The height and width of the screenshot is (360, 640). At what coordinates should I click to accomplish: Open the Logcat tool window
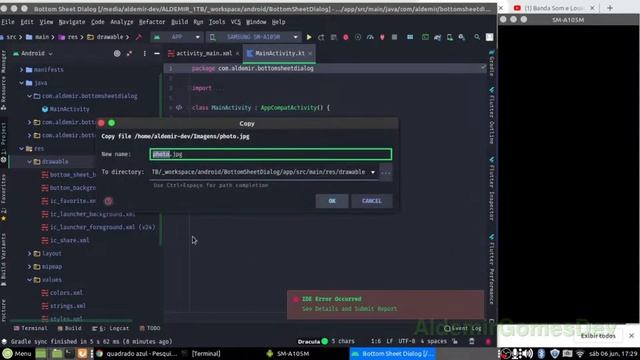coord(110,328)
